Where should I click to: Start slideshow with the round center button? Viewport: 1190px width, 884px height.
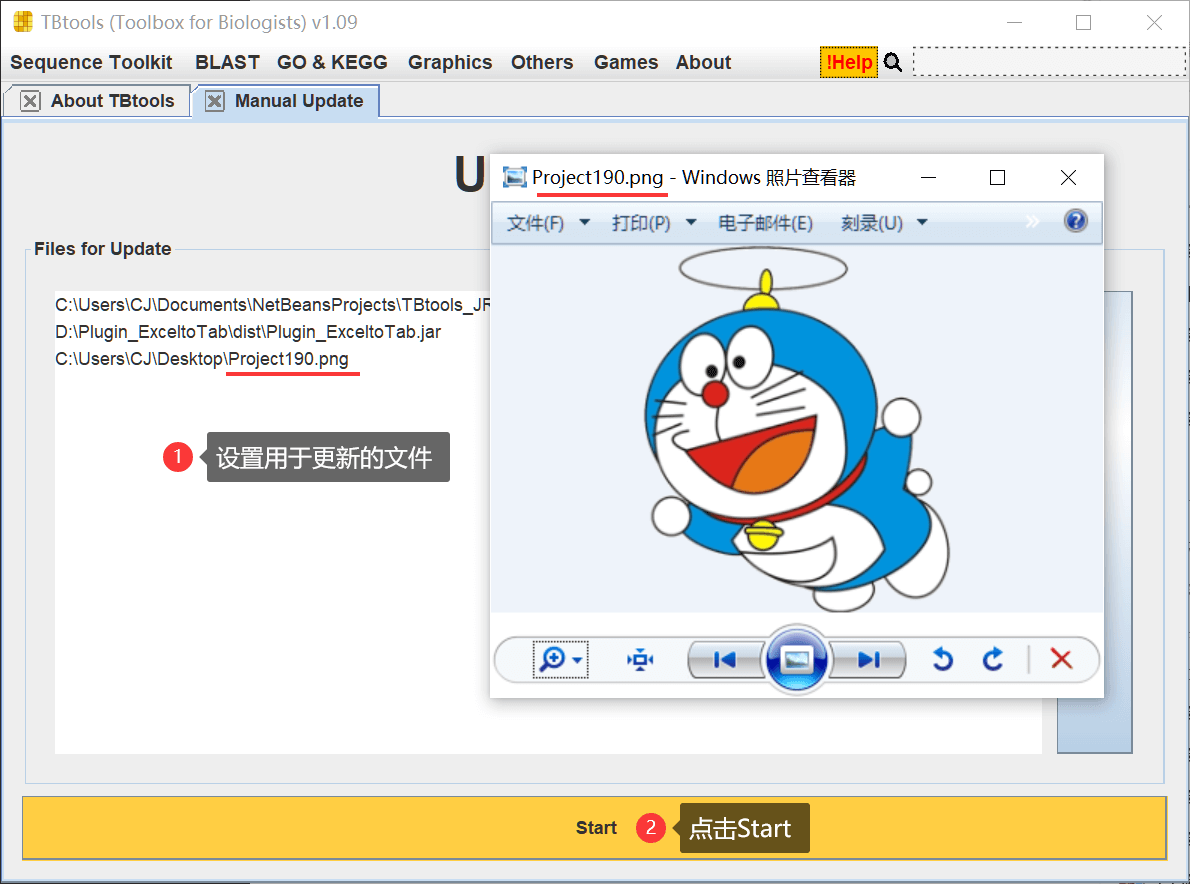pyautogui.click(x=796, y=659)
